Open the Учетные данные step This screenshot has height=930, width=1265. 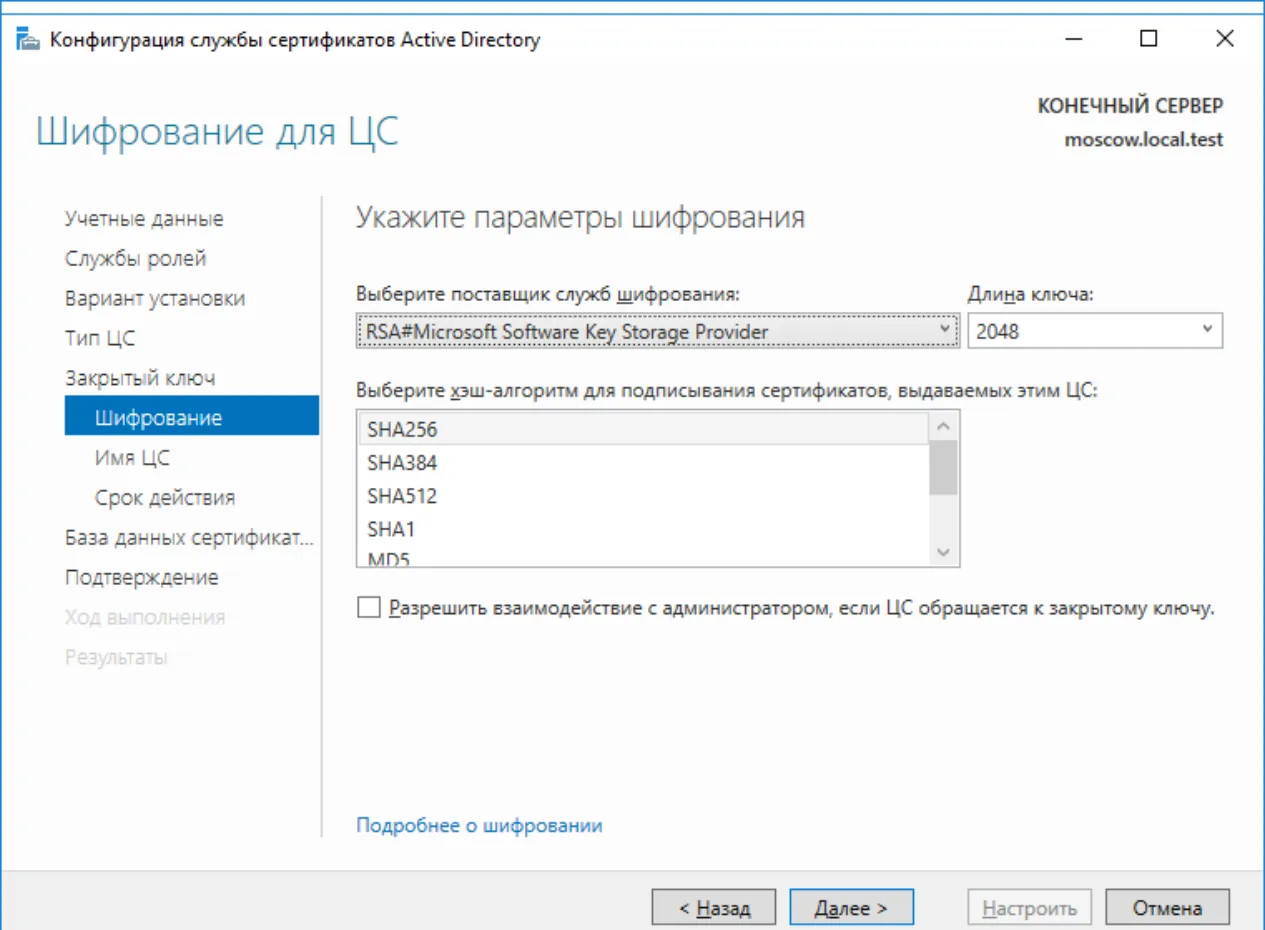pos(144,219)
